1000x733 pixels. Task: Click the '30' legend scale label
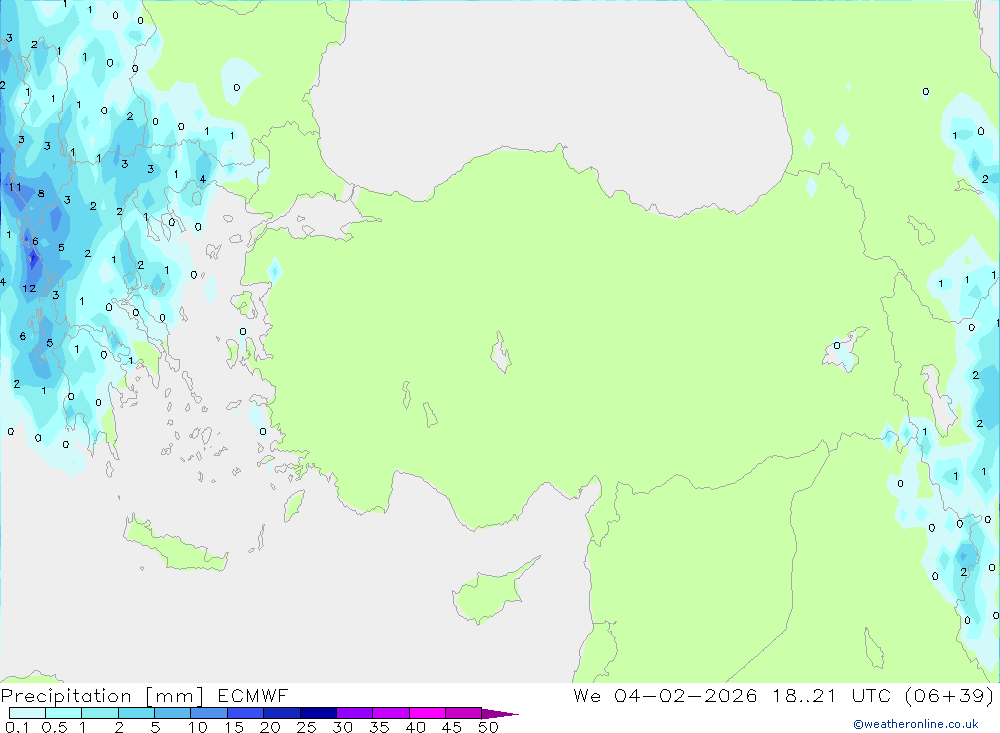point(342,727)
